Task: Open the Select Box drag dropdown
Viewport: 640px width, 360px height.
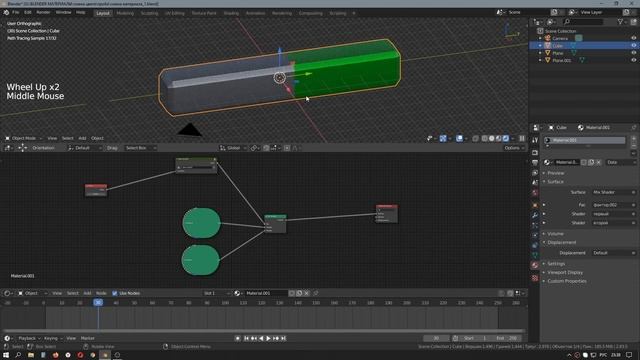Action: click(x=140, y=148)
